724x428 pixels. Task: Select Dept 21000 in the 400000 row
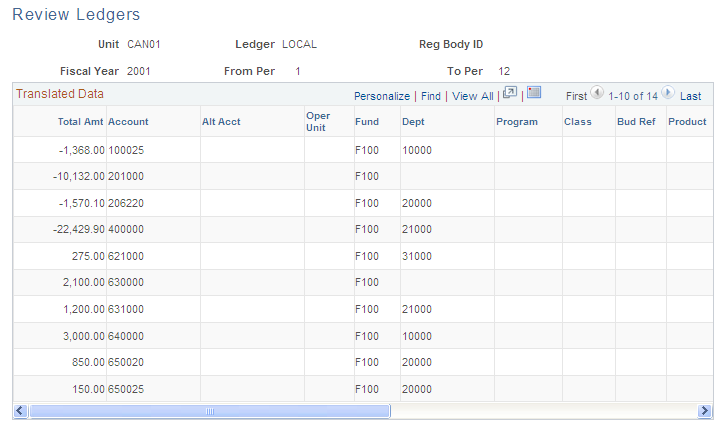pyautogui.click(x=417, y=229)
